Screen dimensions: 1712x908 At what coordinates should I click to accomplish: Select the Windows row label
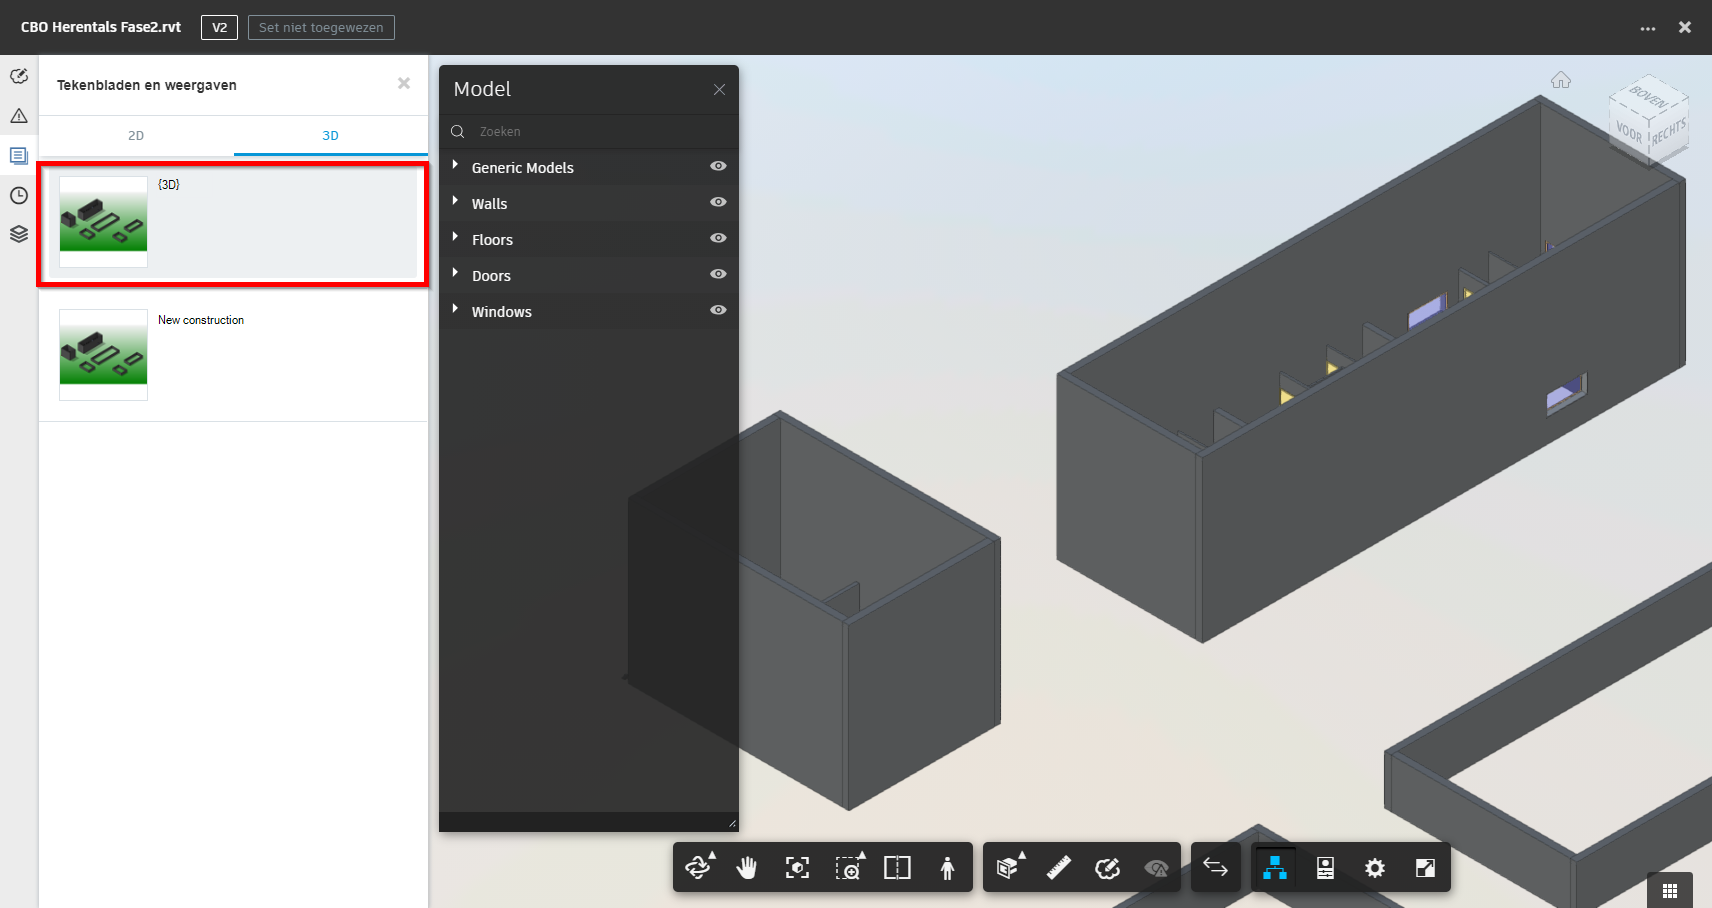[502, 312]
